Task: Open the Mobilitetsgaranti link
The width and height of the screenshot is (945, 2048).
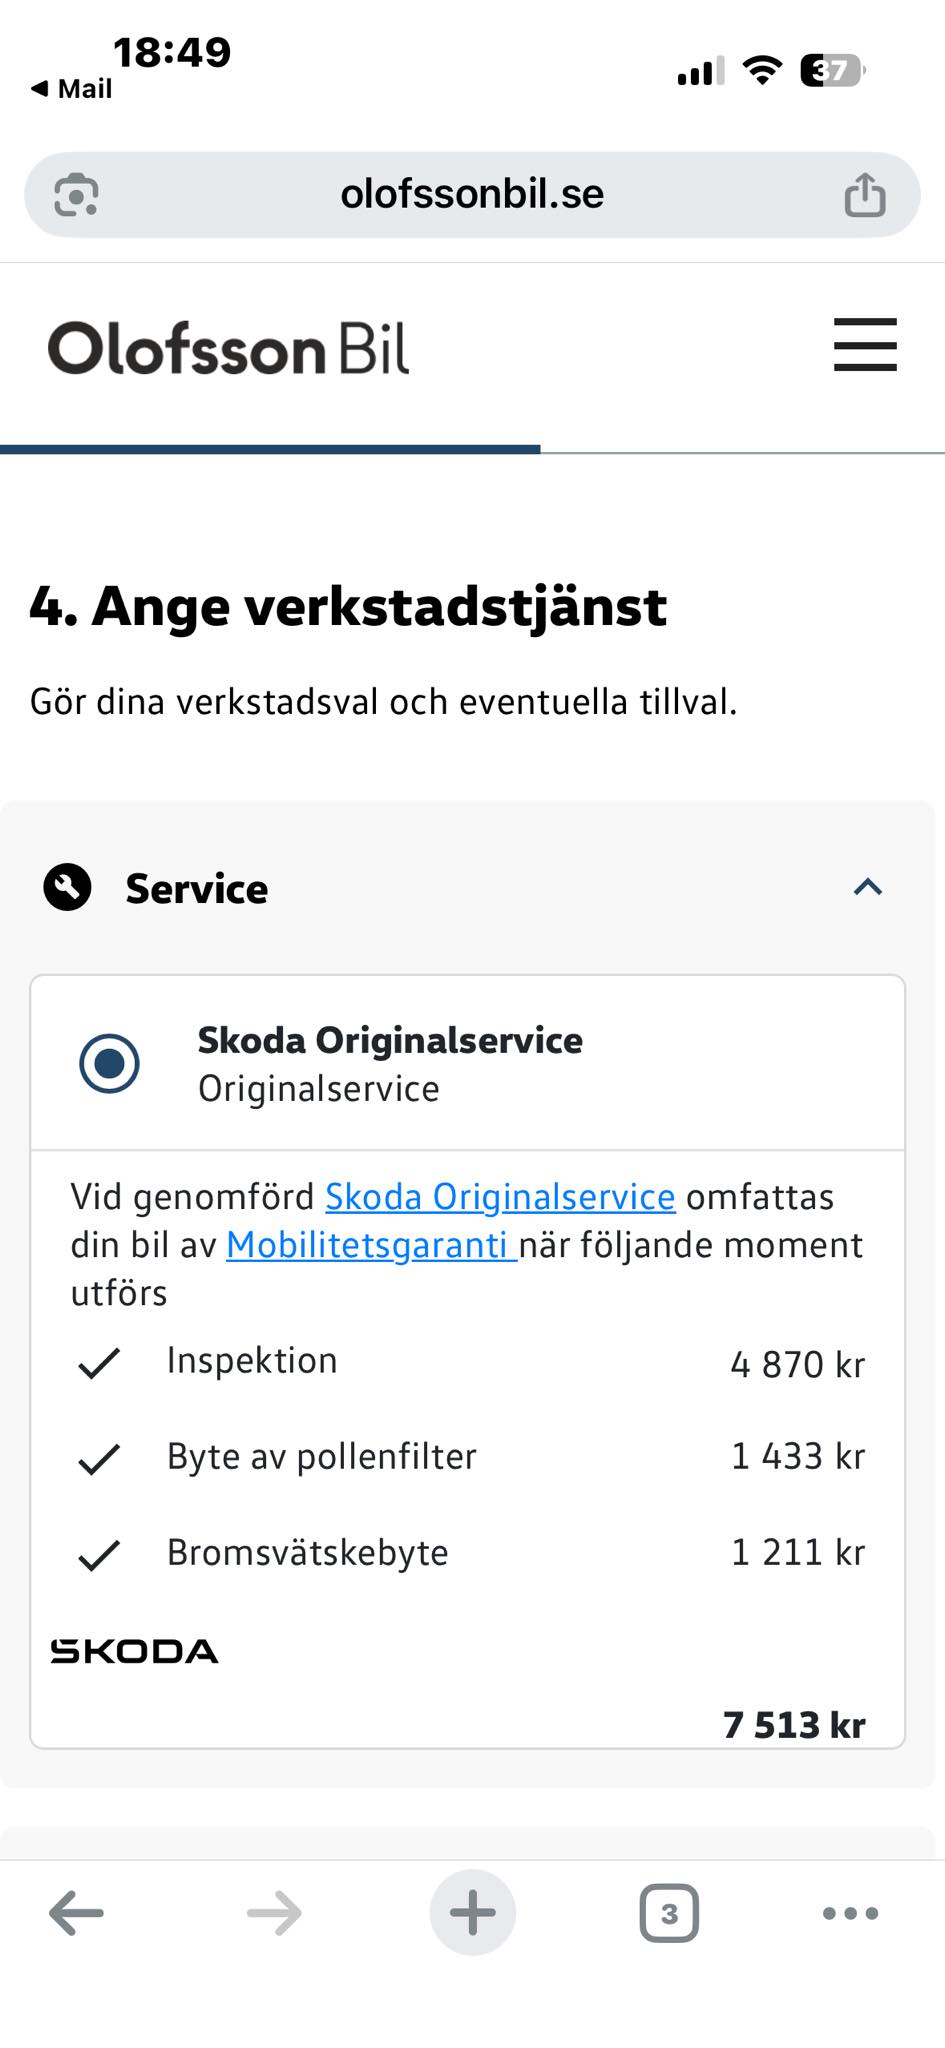Action: pyautogui.click(x=370, y=1245)
